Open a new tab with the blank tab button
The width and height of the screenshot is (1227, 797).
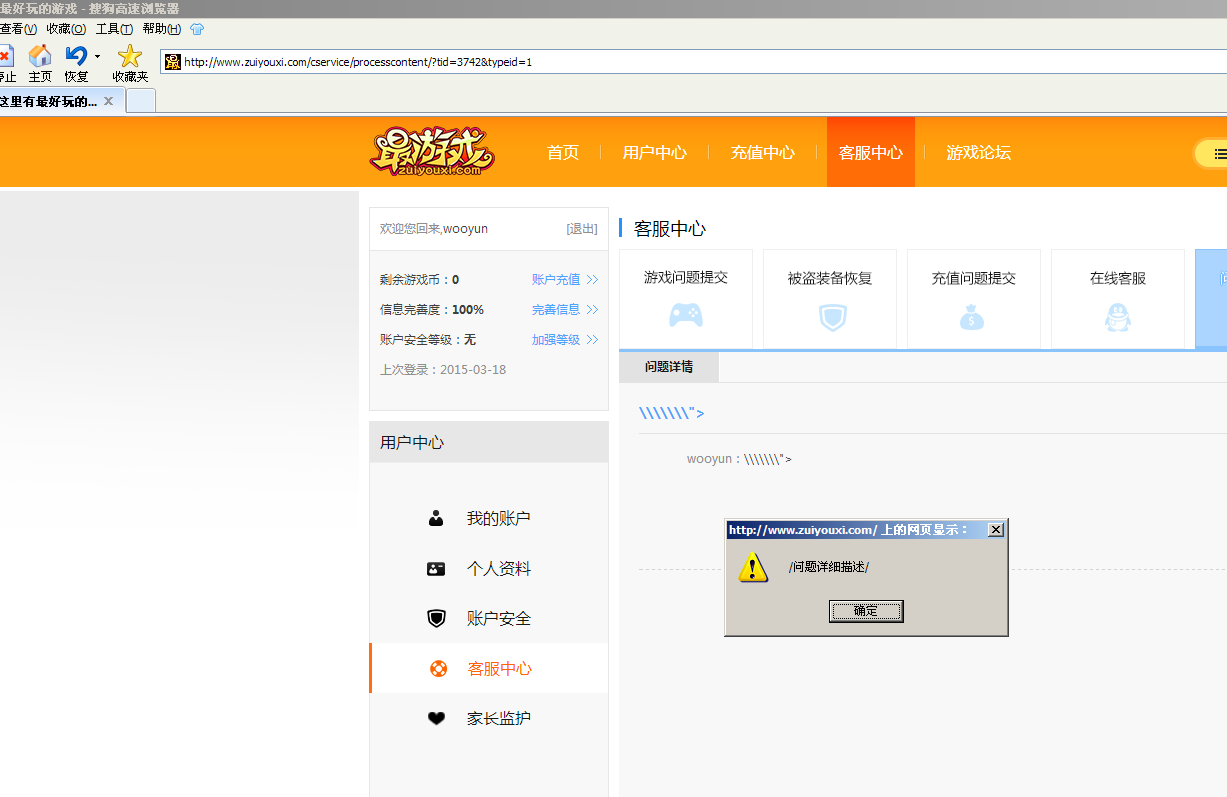click(x=141, y=100)
